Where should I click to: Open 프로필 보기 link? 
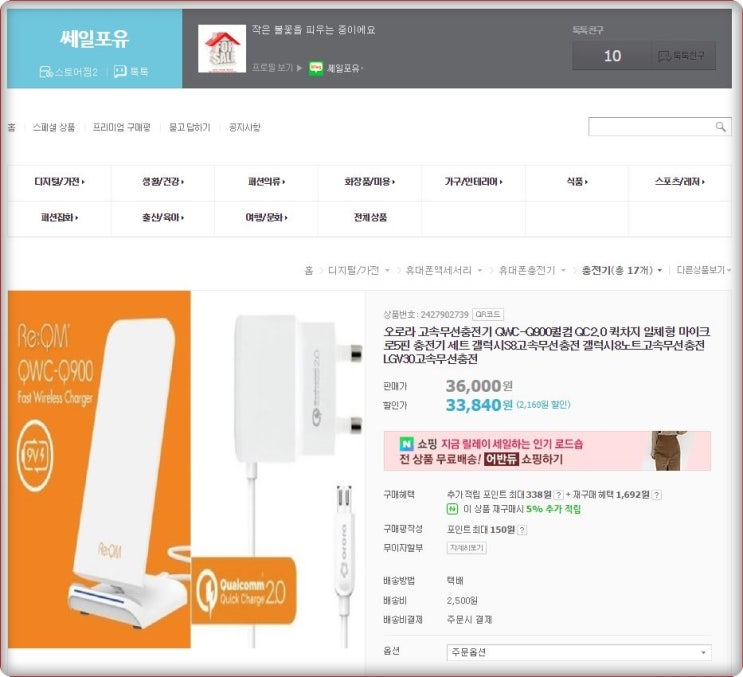click(x=276, y=68)
